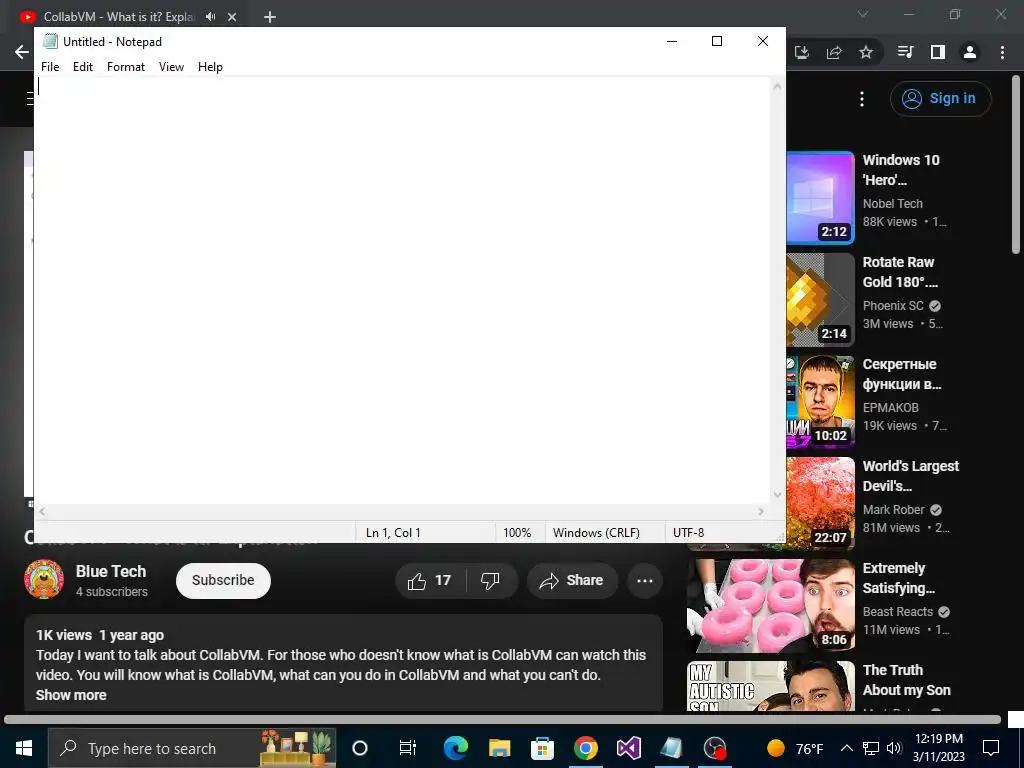Click the YouTube Sign in button

coord(940,99)
